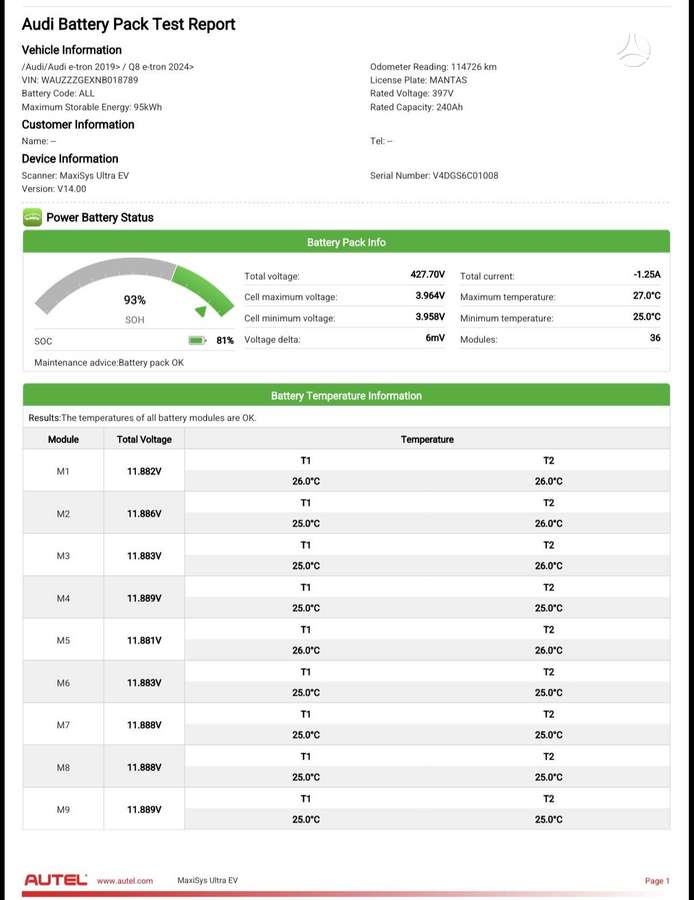Select module M6 row label
Screen dimensions: 694x900
[x=63, y=683]
